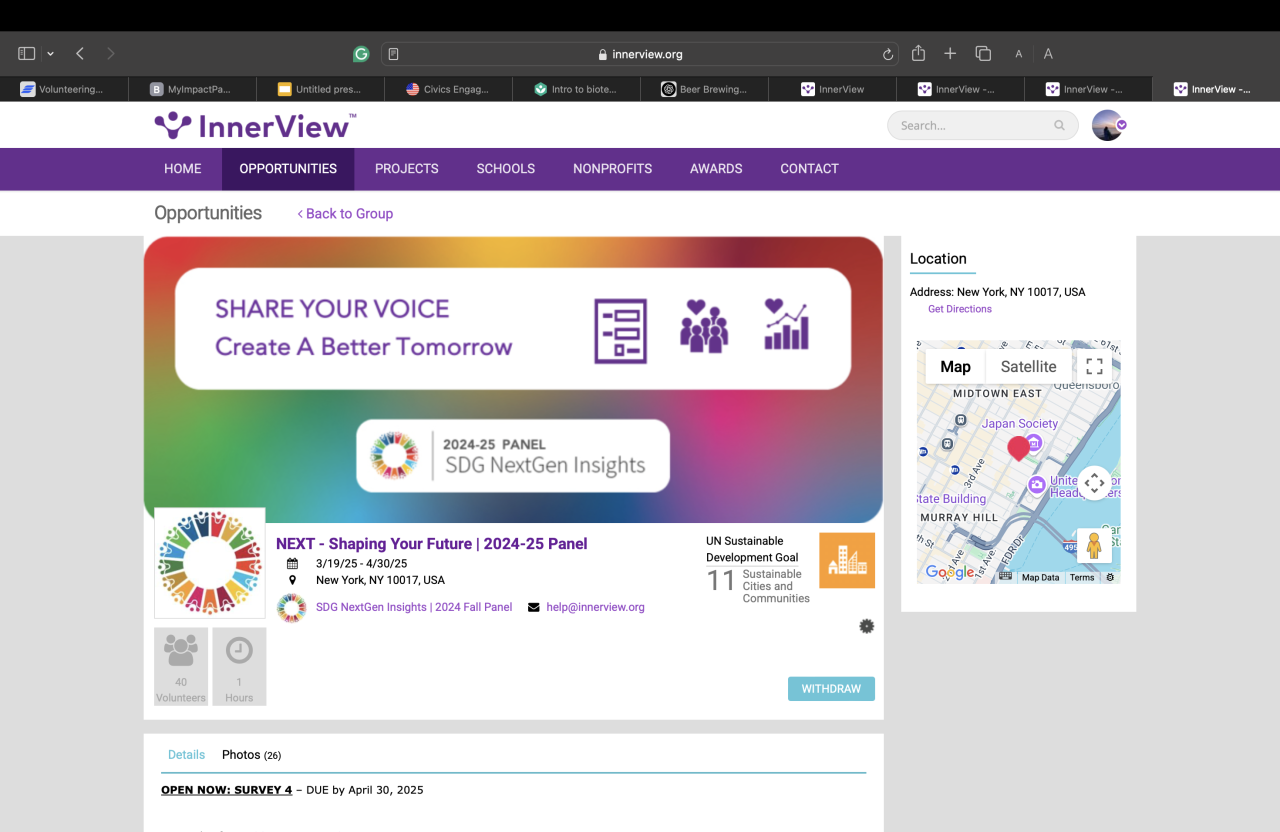Click the InnerView logo
The width and height of the screenshot is (1280, 832).
(x=255, y=125)
